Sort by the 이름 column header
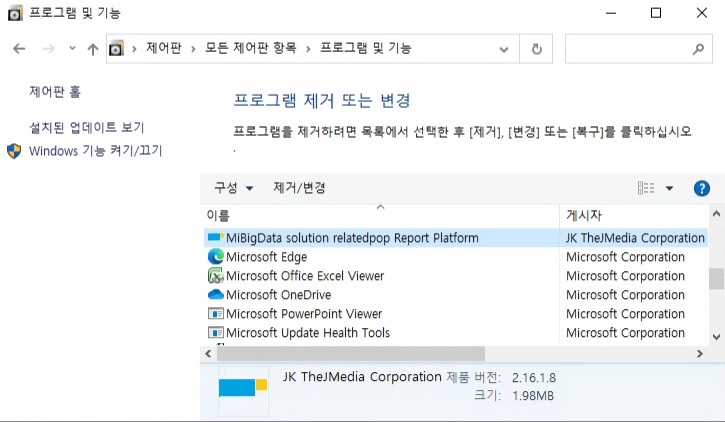This screenshot has height=422, width=725. point(381,215)
